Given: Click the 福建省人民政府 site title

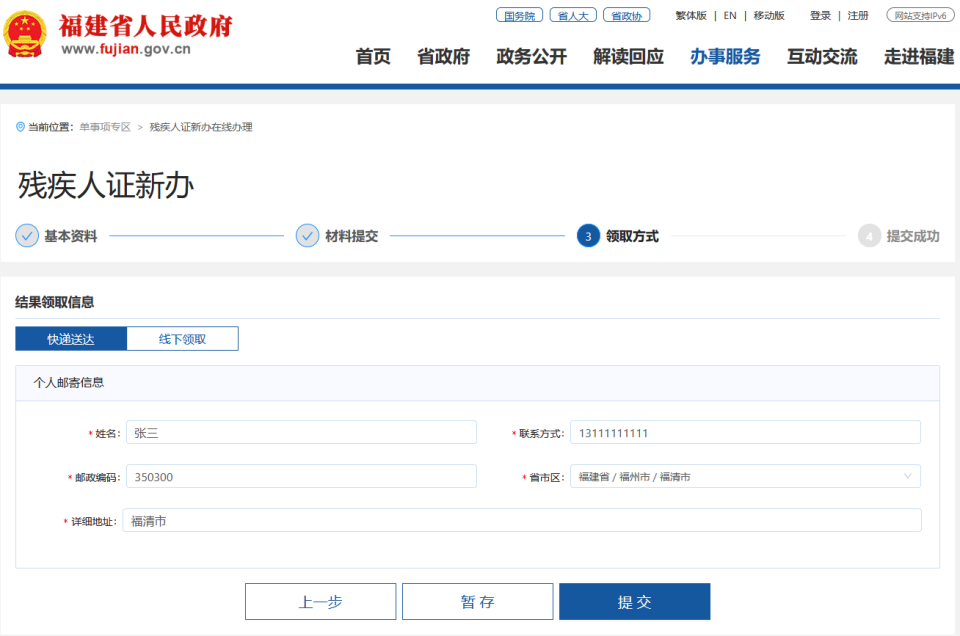Looking at the screenshot, I should tap(146, 26).
